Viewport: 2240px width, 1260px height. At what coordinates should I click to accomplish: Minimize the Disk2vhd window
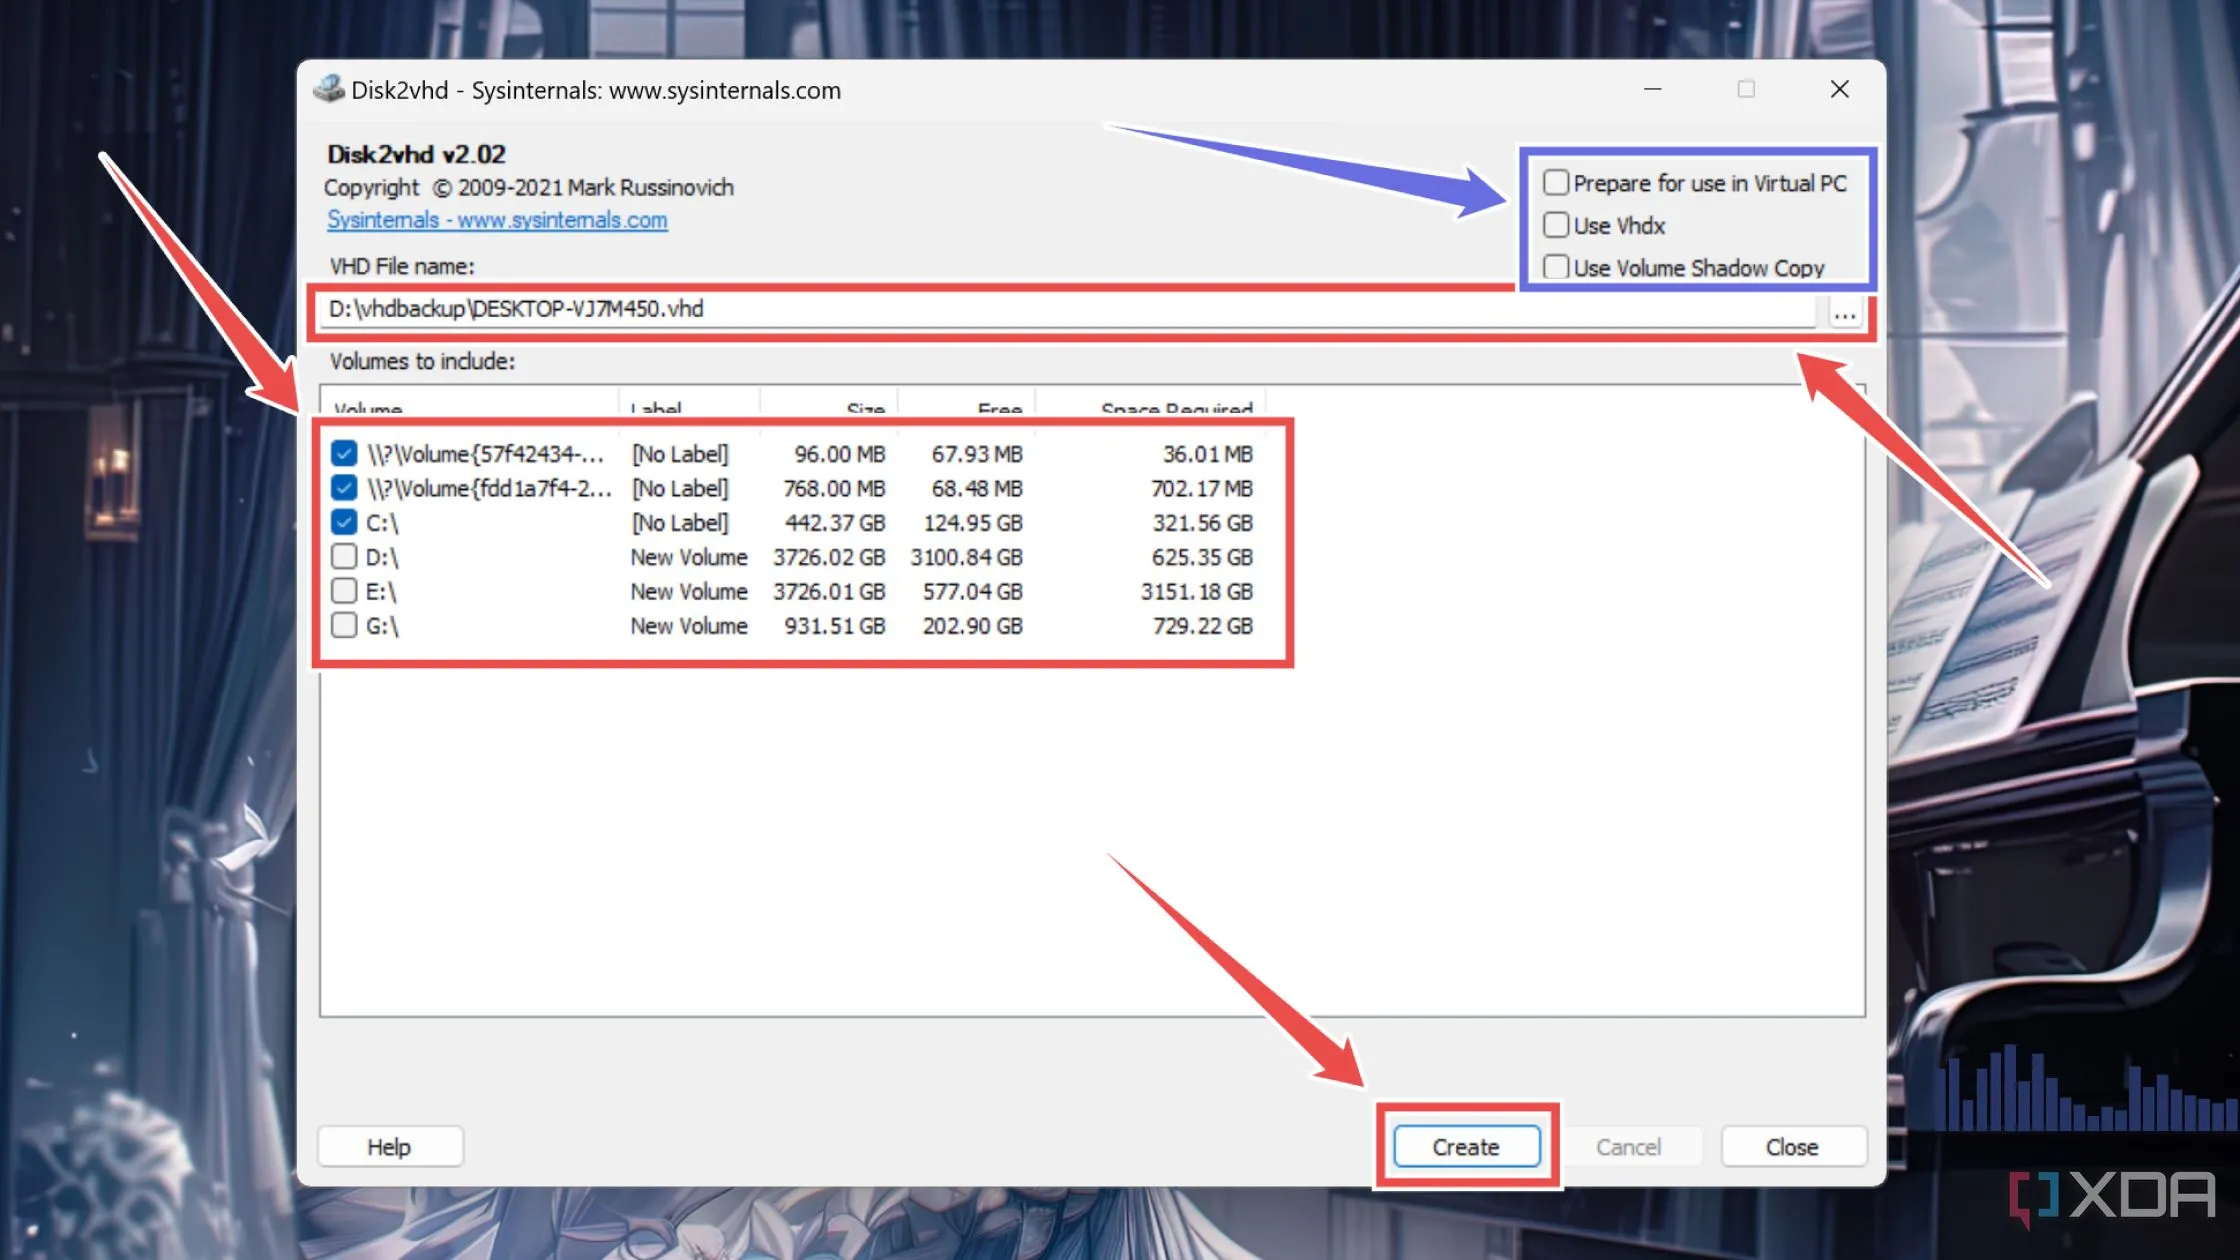tap(1653, 89)
